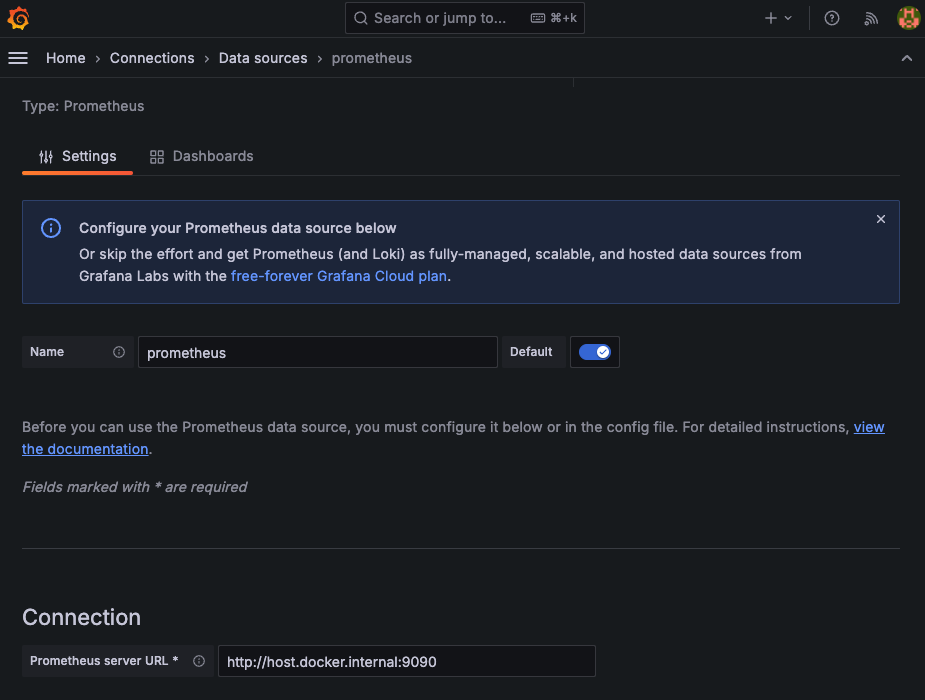Open the hamburger navigation menu

(18, 58)
